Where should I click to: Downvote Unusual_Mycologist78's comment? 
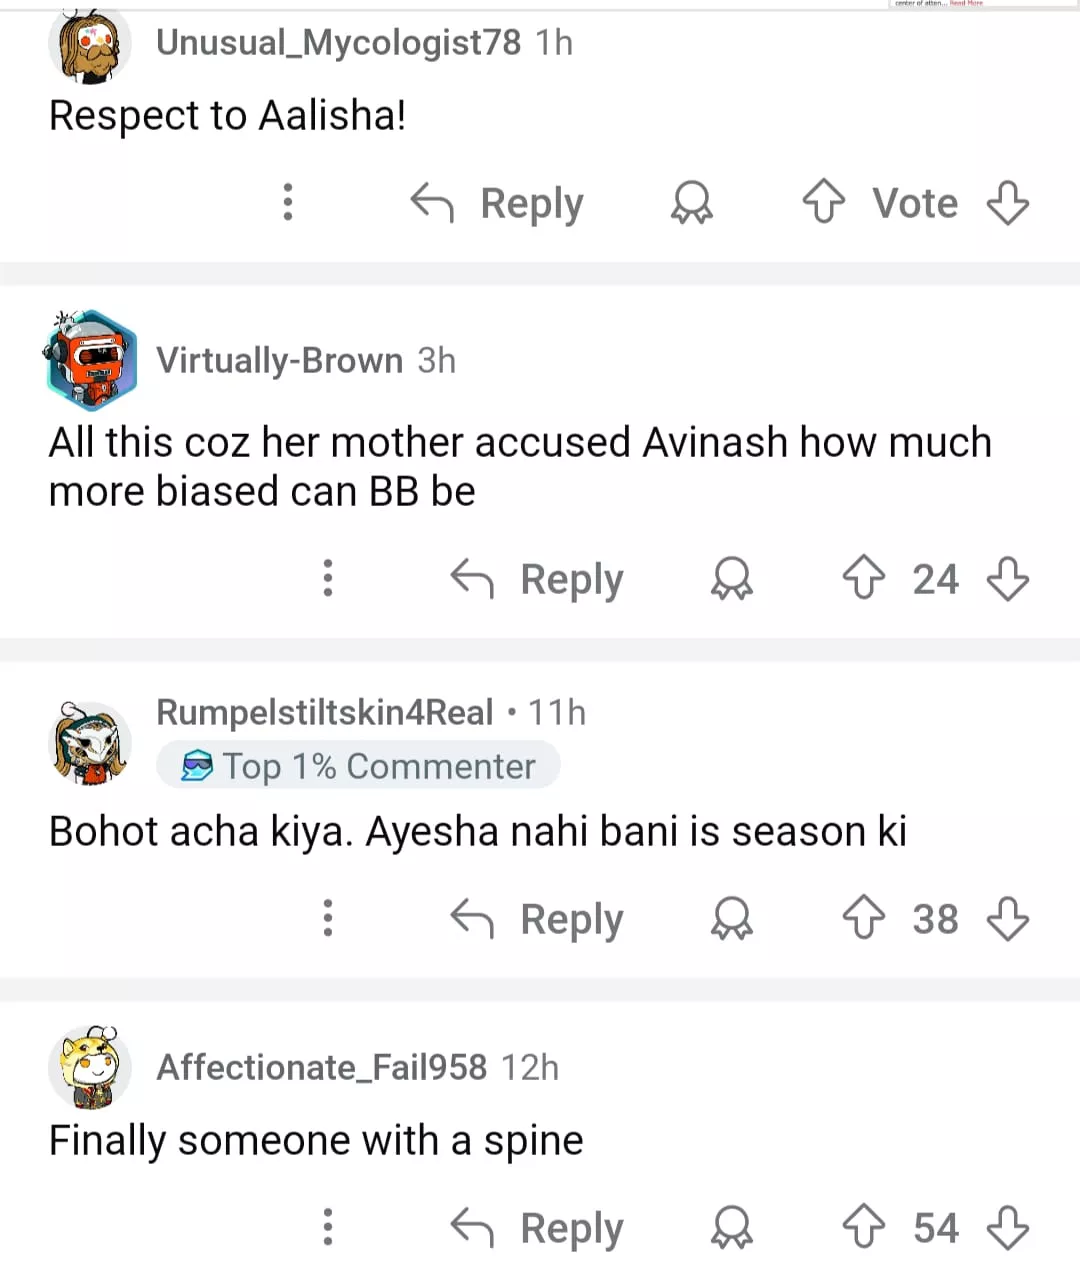pyautogui.click(x=1007, y=202)
